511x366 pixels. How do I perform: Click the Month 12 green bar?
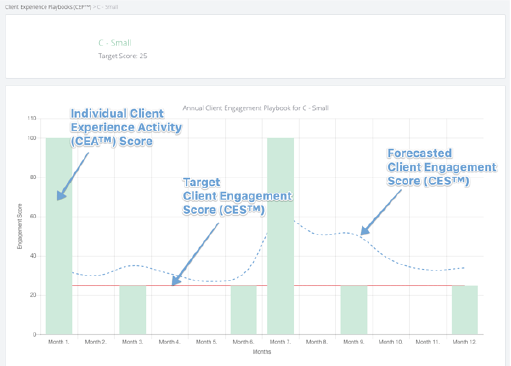[x=465, y=310]
